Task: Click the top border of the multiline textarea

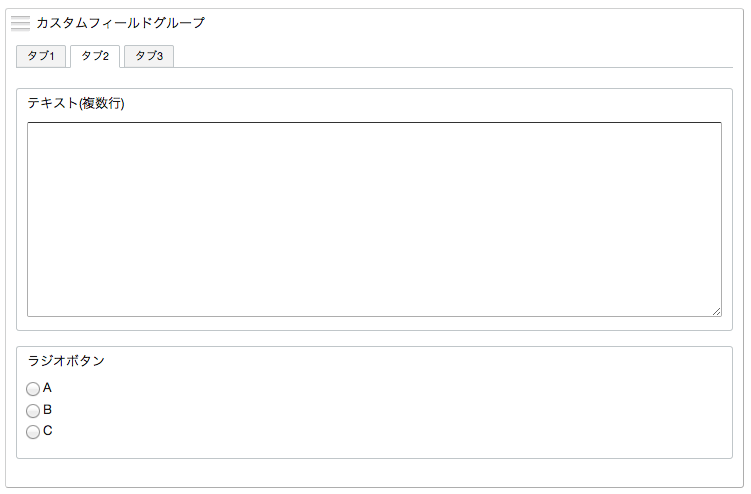Action: (375, 123)
